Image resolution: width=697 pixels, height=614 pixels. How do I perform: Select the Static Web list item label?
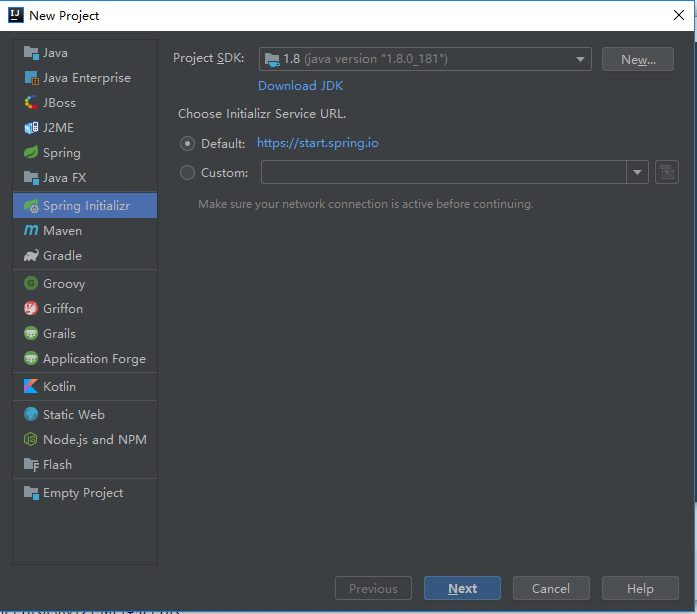coord(74,414)
